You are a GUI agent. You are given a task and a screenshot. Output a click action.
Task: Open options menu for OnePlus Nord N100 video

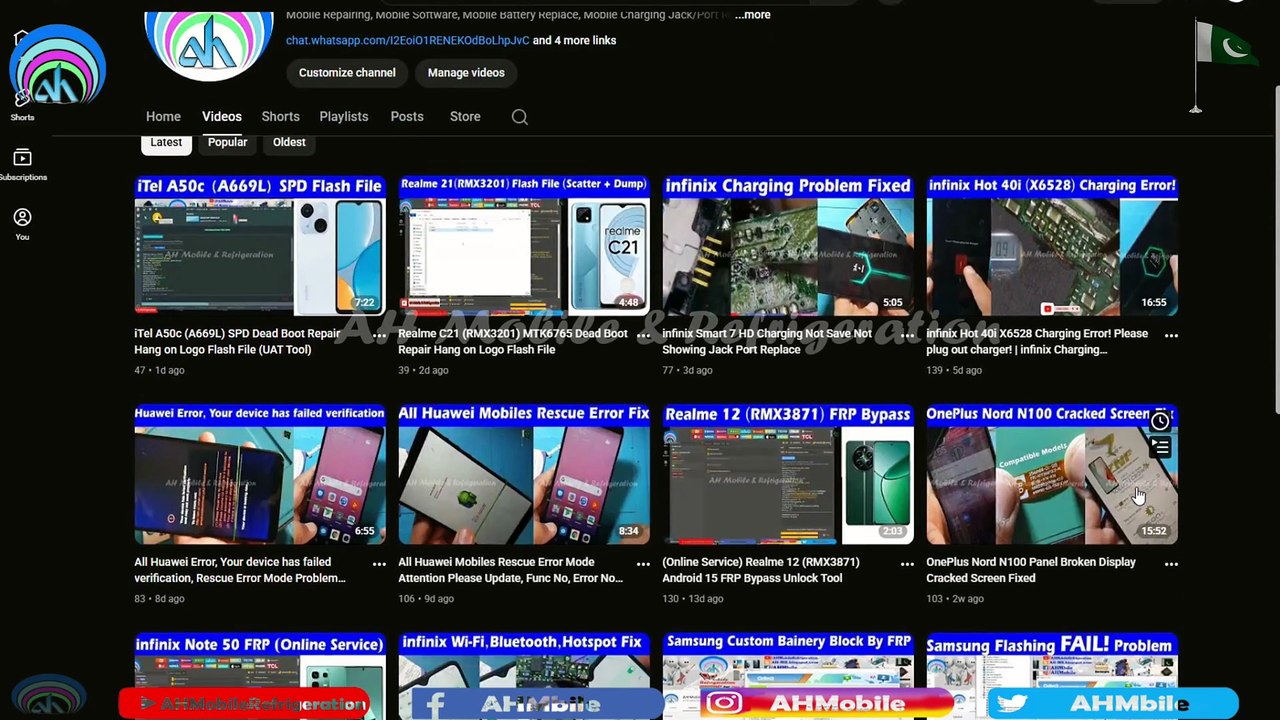pos(1171,564)
